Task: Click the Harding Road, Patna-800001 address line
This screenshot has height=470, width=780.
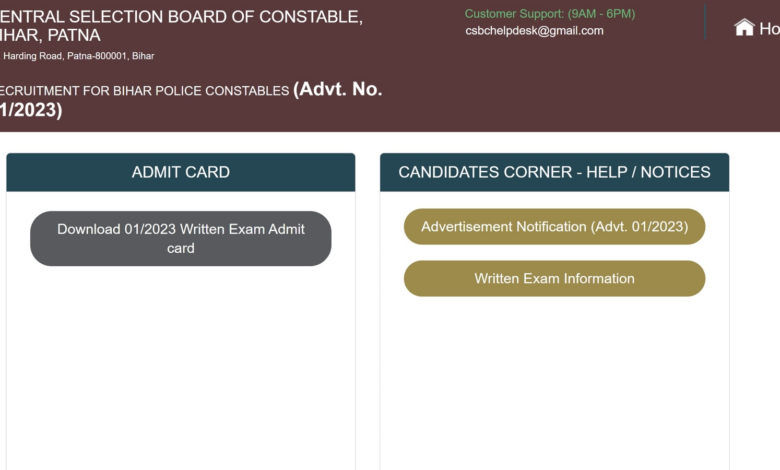Action: click(x=79, y=56)
